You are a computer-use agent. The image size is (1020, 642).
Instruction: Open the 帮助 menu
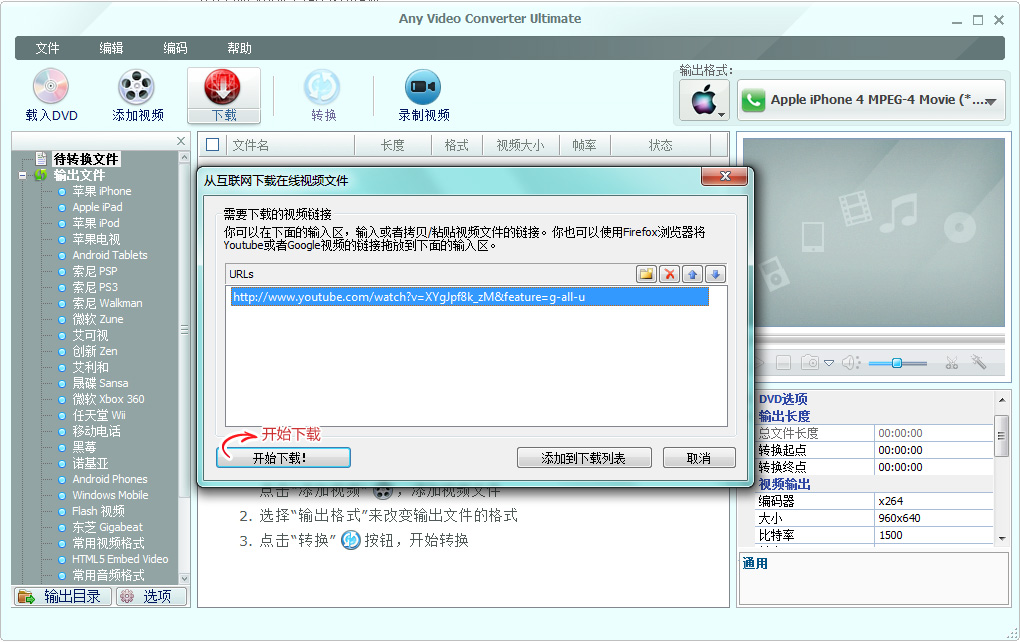[239, 48]
